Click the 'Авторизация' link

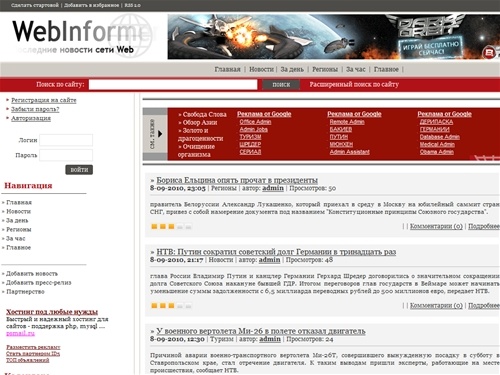(x=31, y=118)
